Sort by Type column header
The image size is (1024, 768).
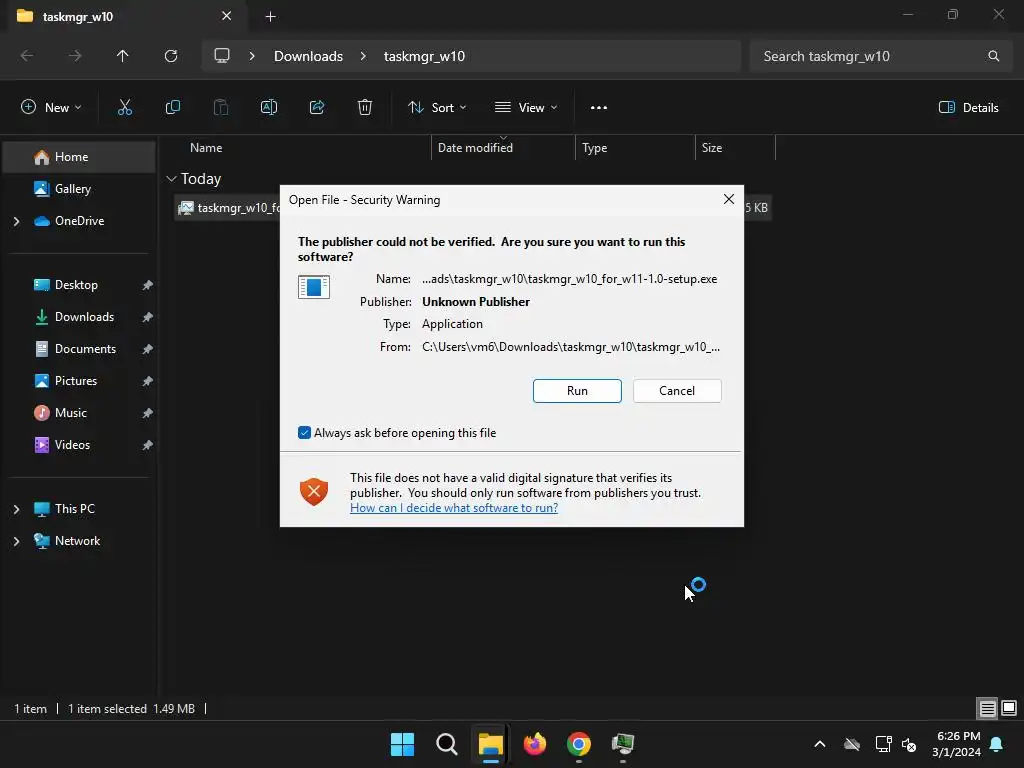pos(635,148)
